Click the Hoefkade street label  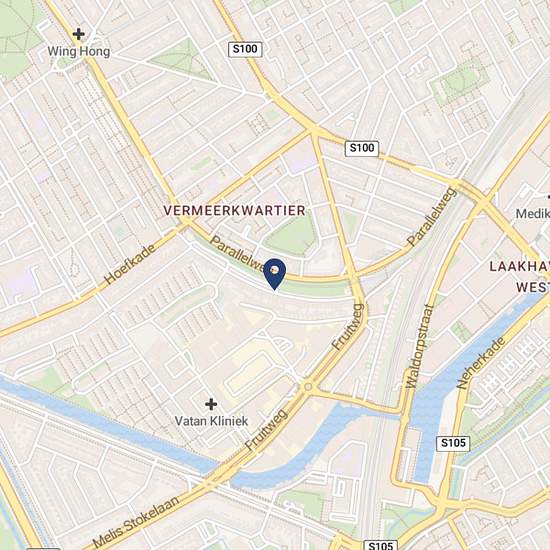tap(130, 263)
